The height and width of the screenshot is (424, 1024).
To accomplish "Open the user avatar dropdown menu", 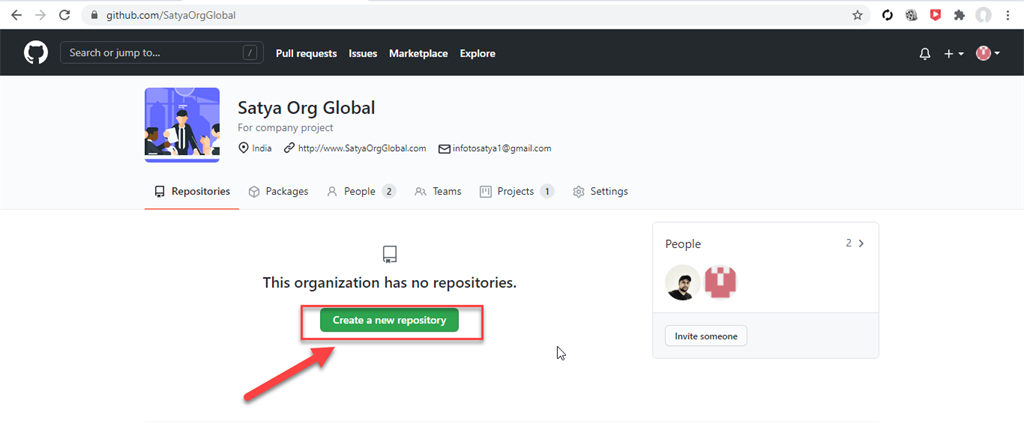I will [x=986, y=54].
